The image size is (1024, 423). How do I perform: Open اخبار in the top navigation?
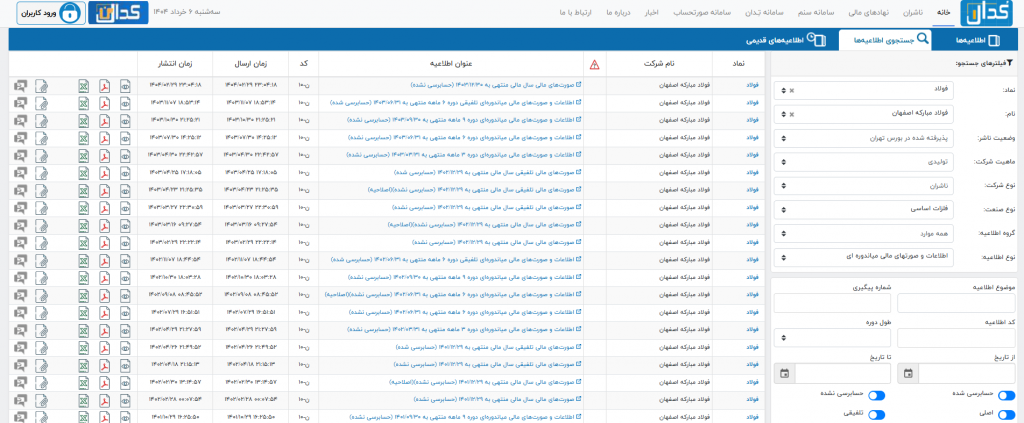(652, 12)
